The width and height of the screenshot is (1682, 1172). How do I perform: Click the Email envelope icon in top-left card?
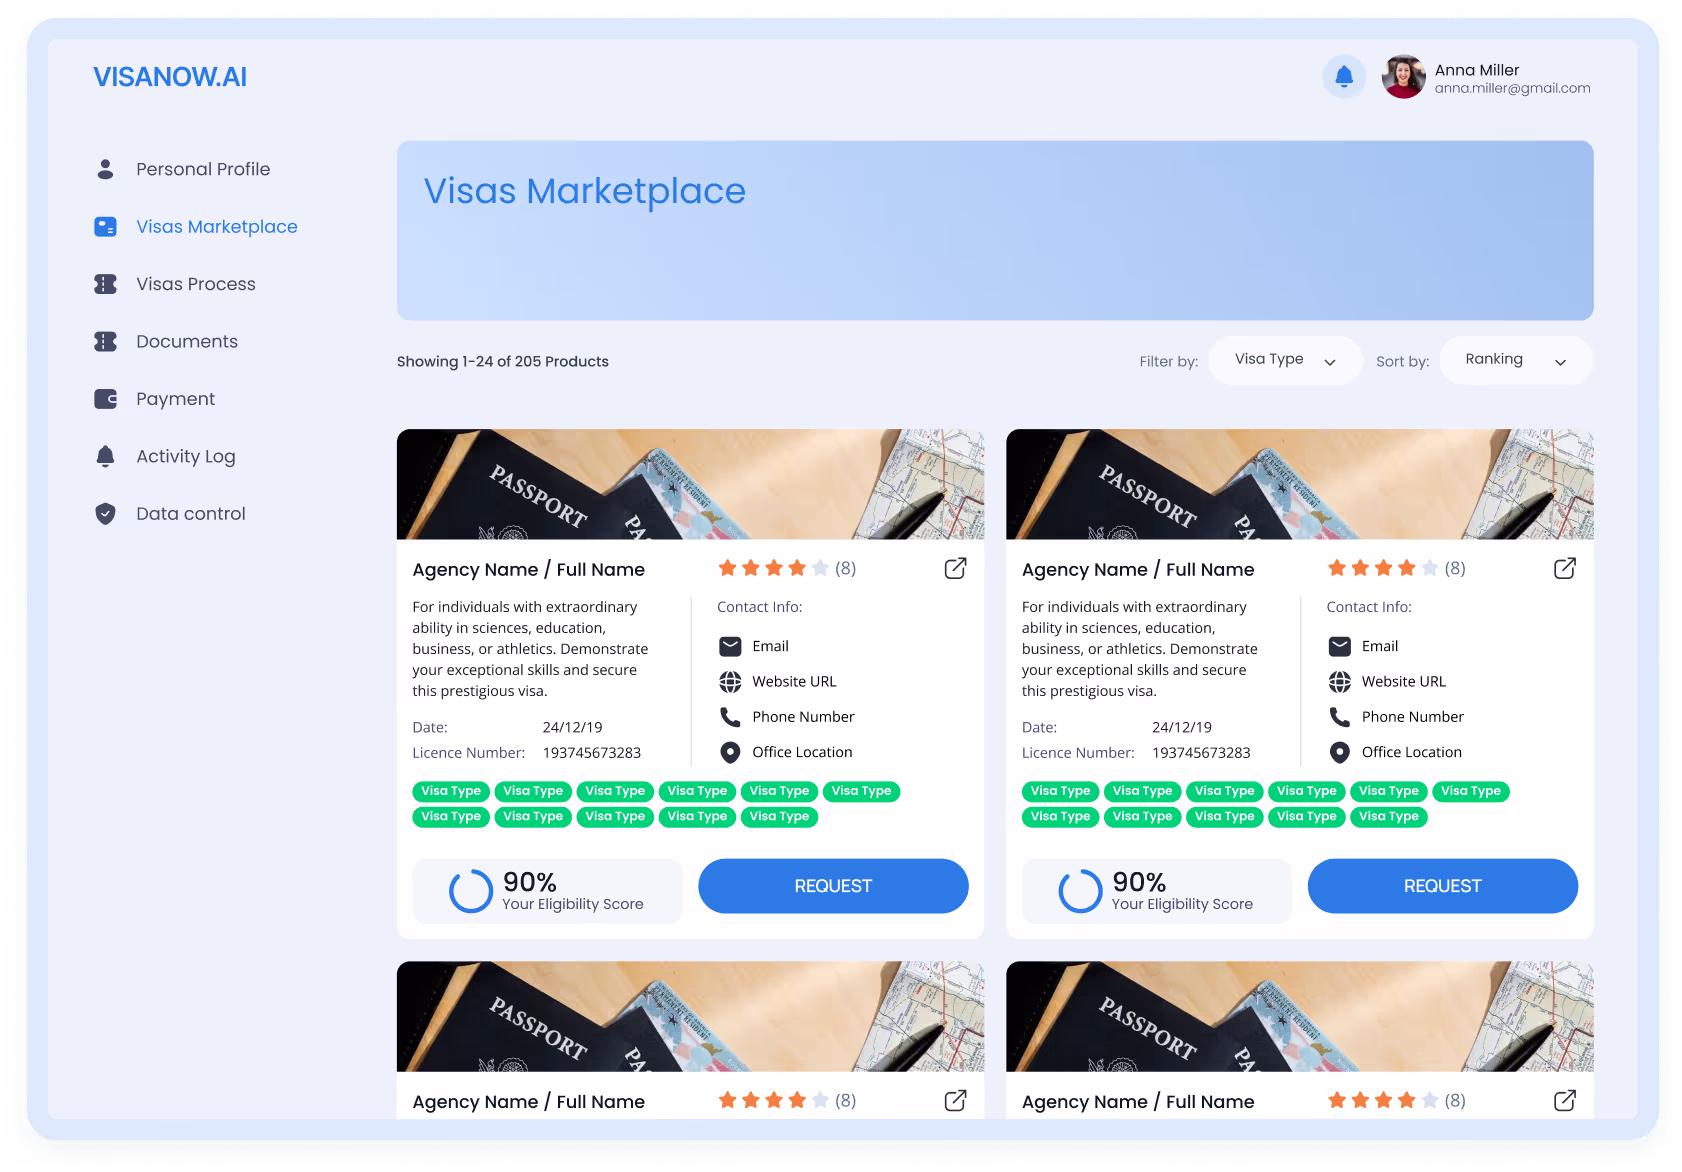click(730, 646)
